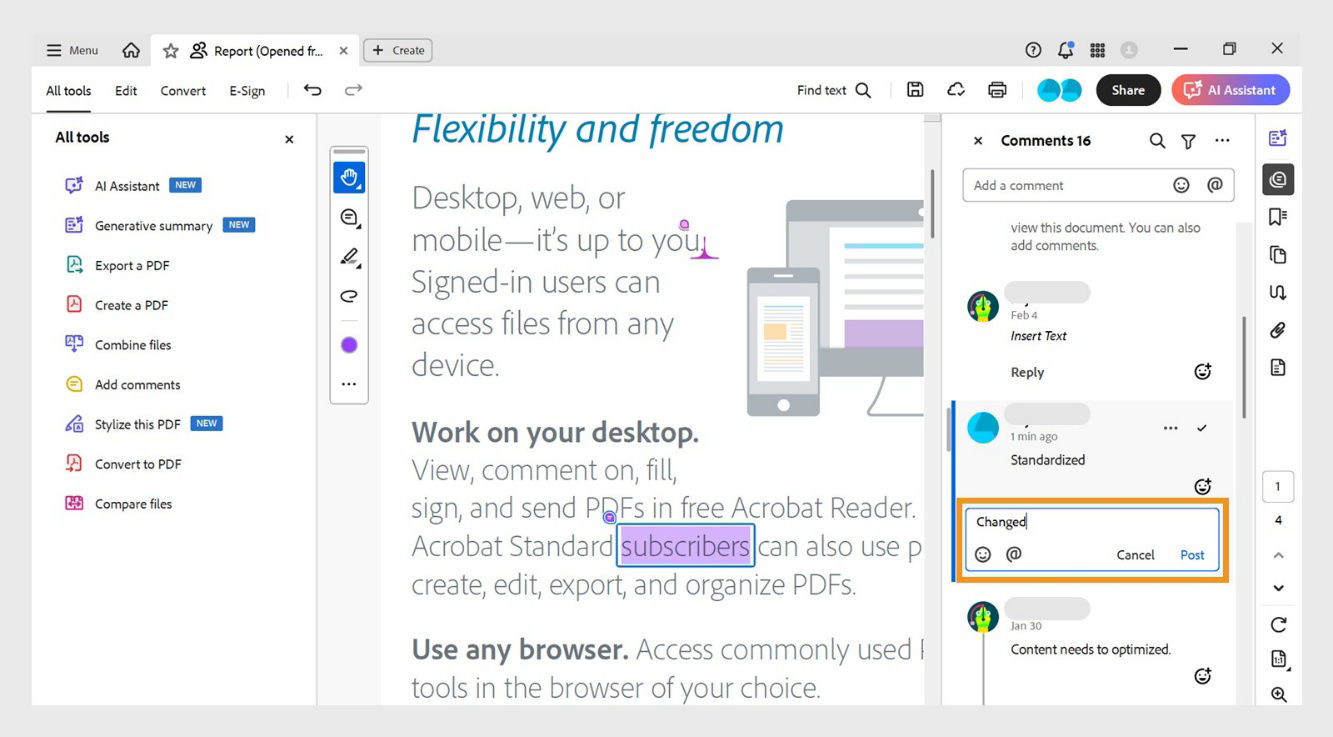Open more options in quick toolbar
Screen dimensions: 1333x737
(x=349, y=384)
